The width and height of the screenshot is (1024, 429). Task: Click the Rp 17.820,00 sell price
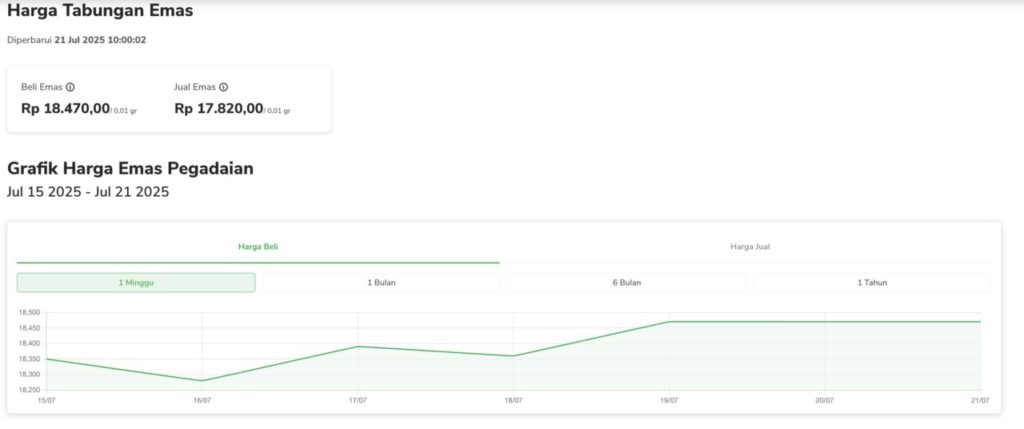point(218,108)
